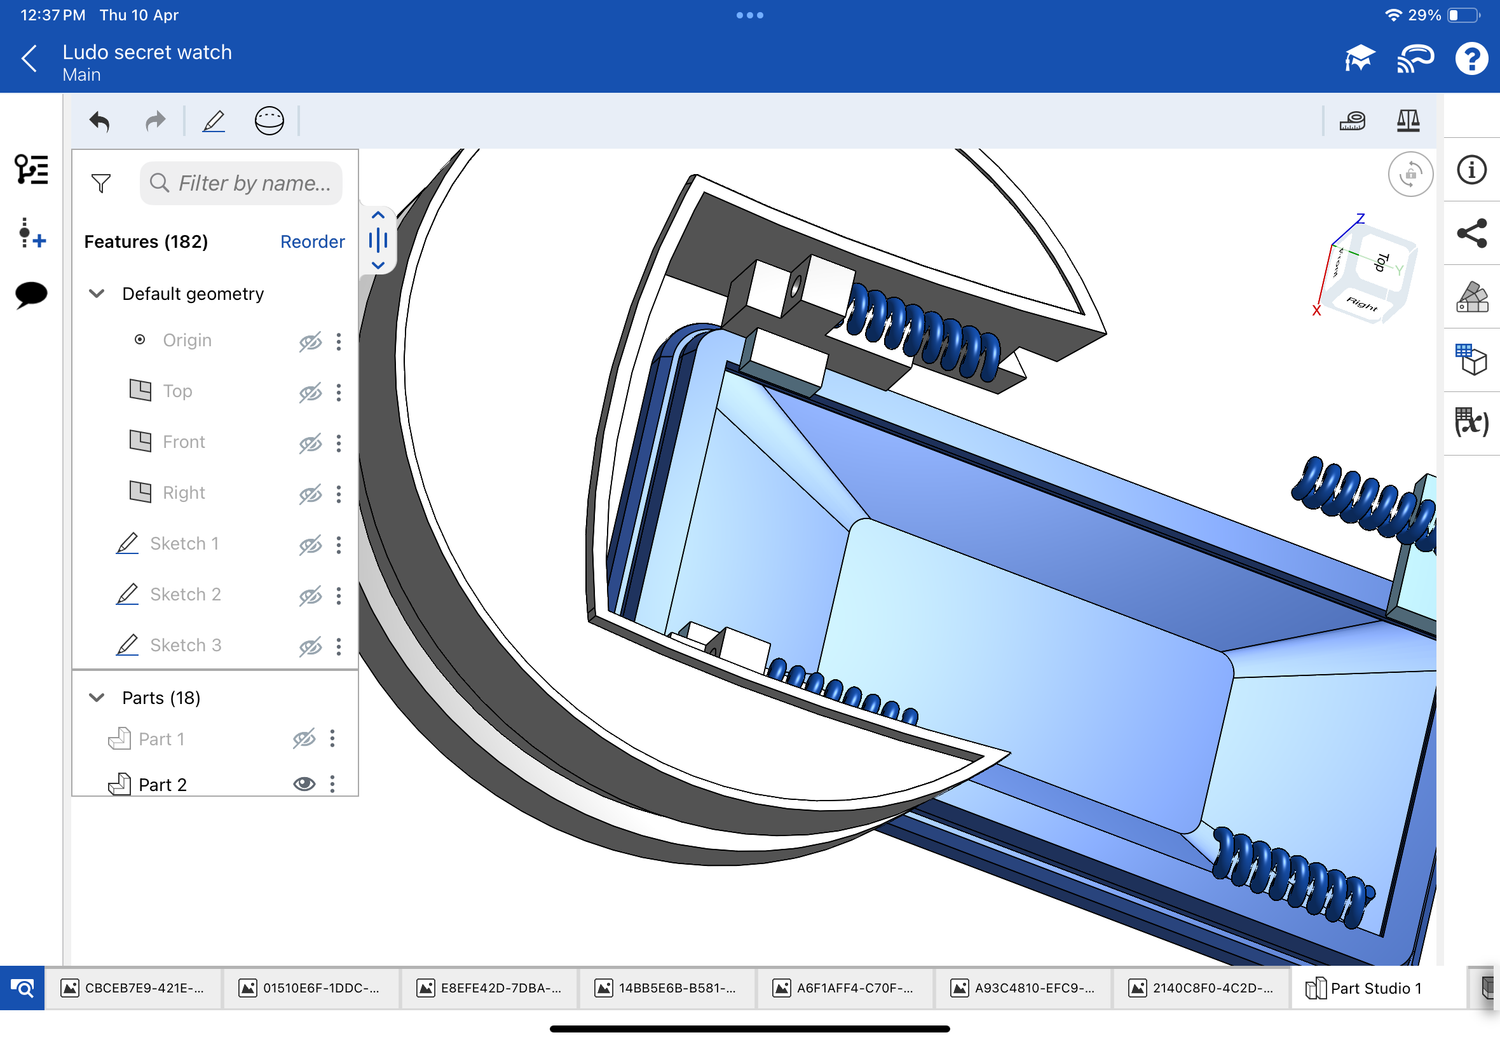
Task: Open the comments speech bubble
Action: (31, 295)
